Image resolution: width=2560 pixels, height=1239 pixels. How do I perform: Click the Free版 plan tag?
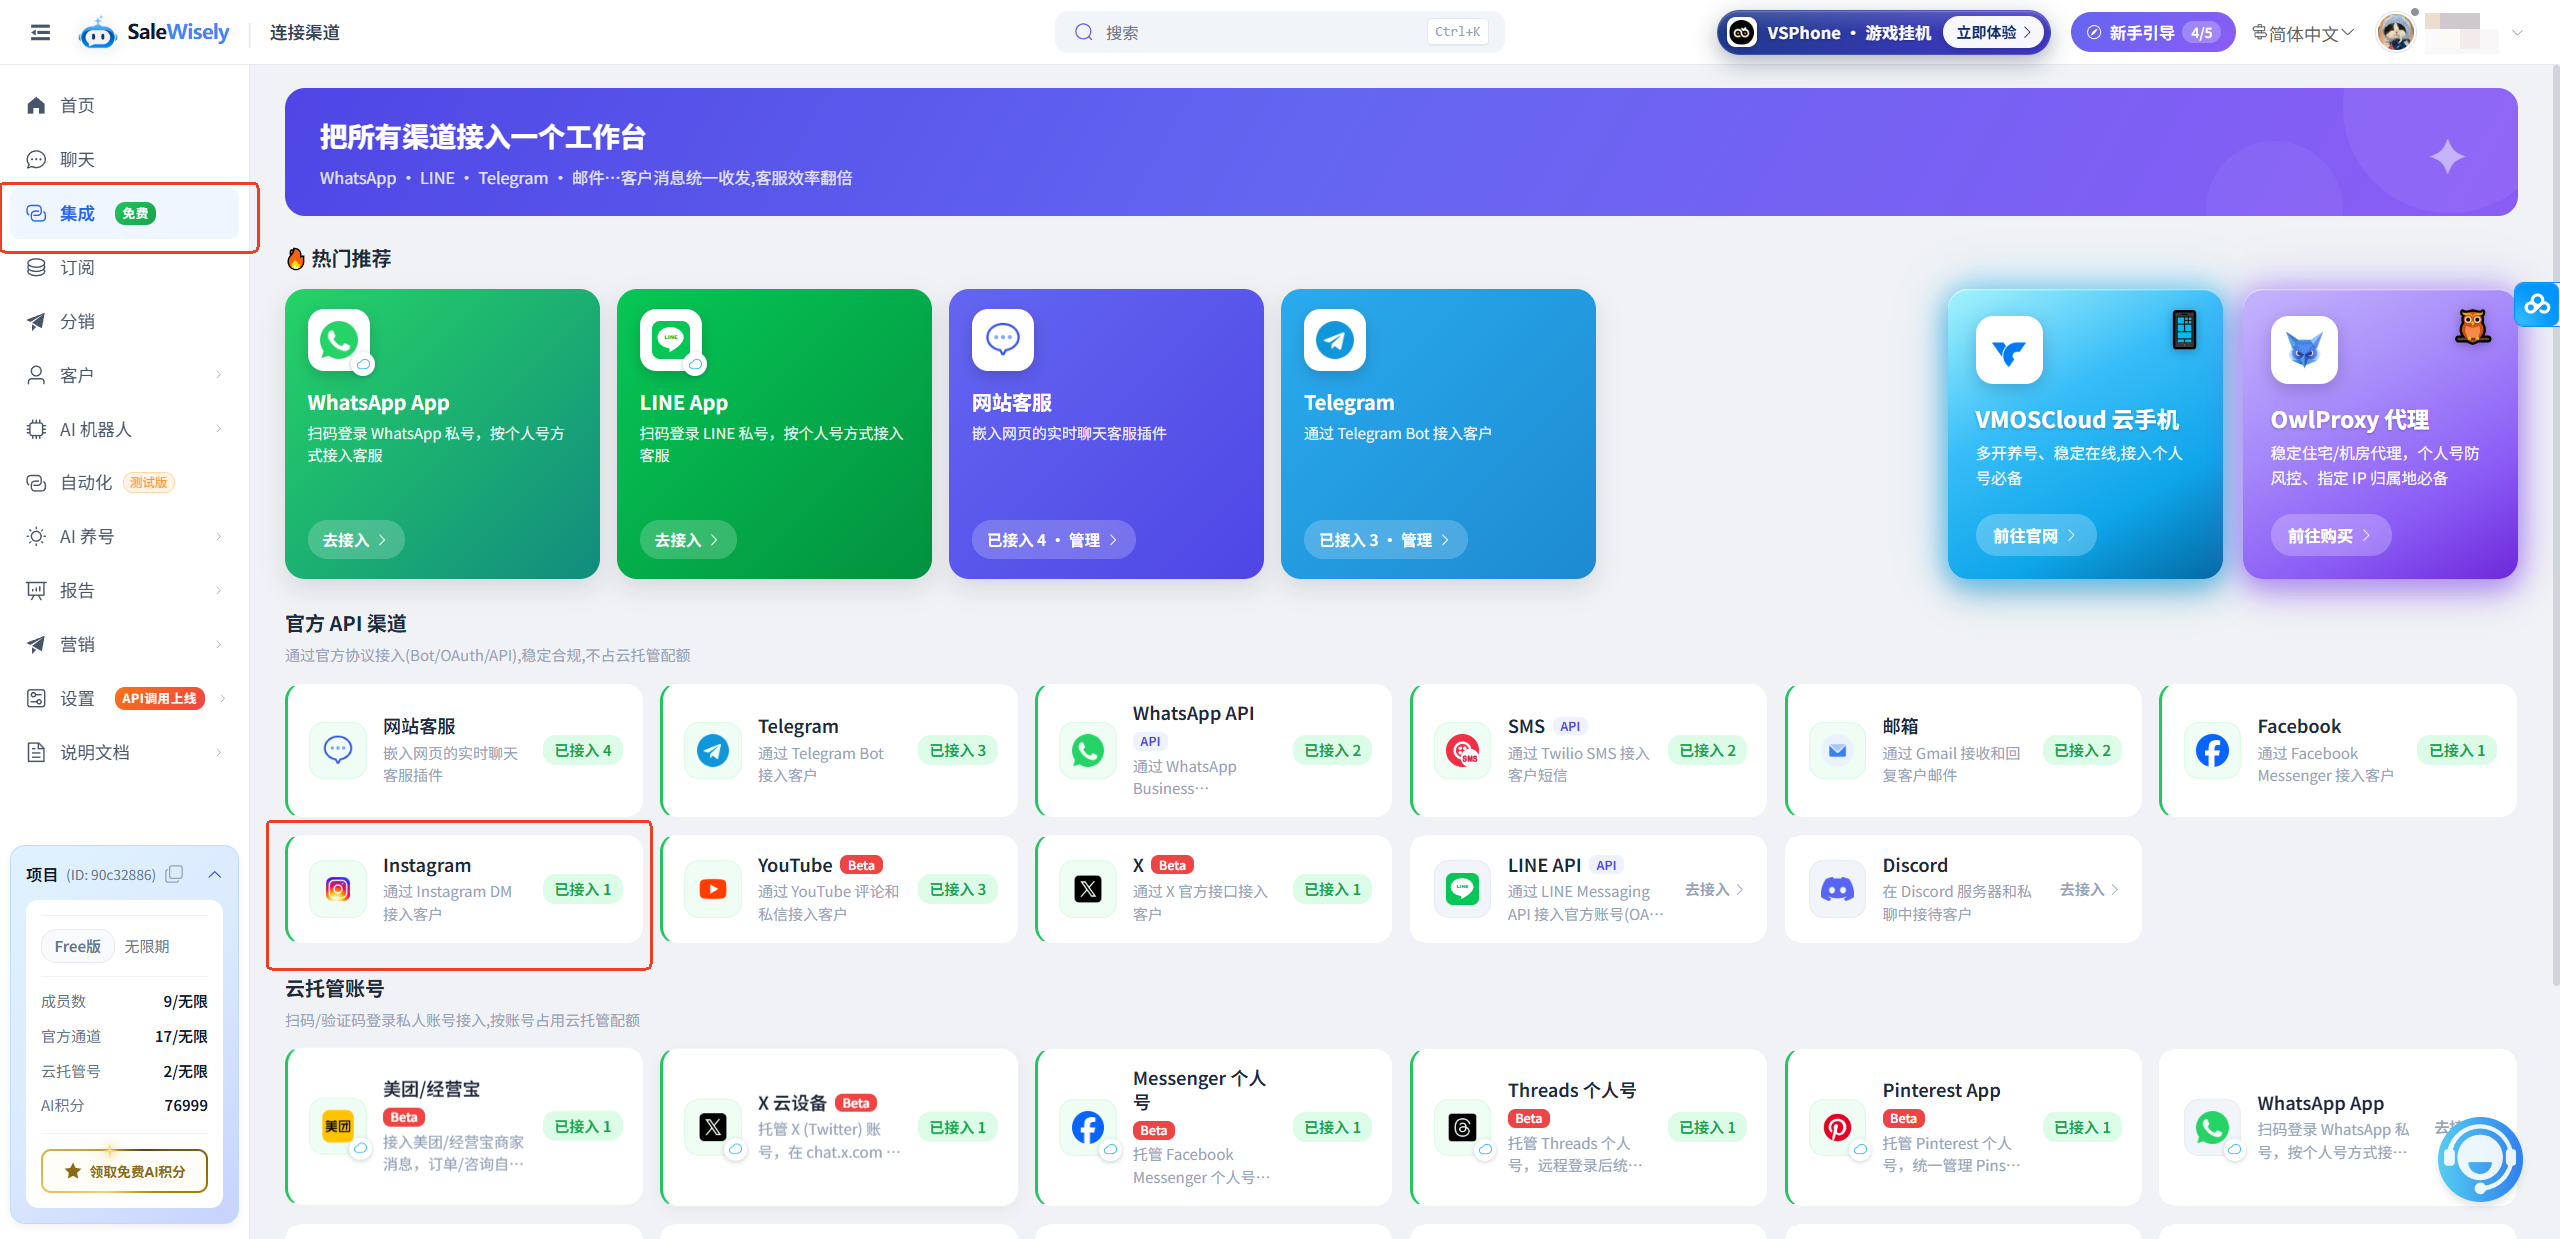(77, 946)
